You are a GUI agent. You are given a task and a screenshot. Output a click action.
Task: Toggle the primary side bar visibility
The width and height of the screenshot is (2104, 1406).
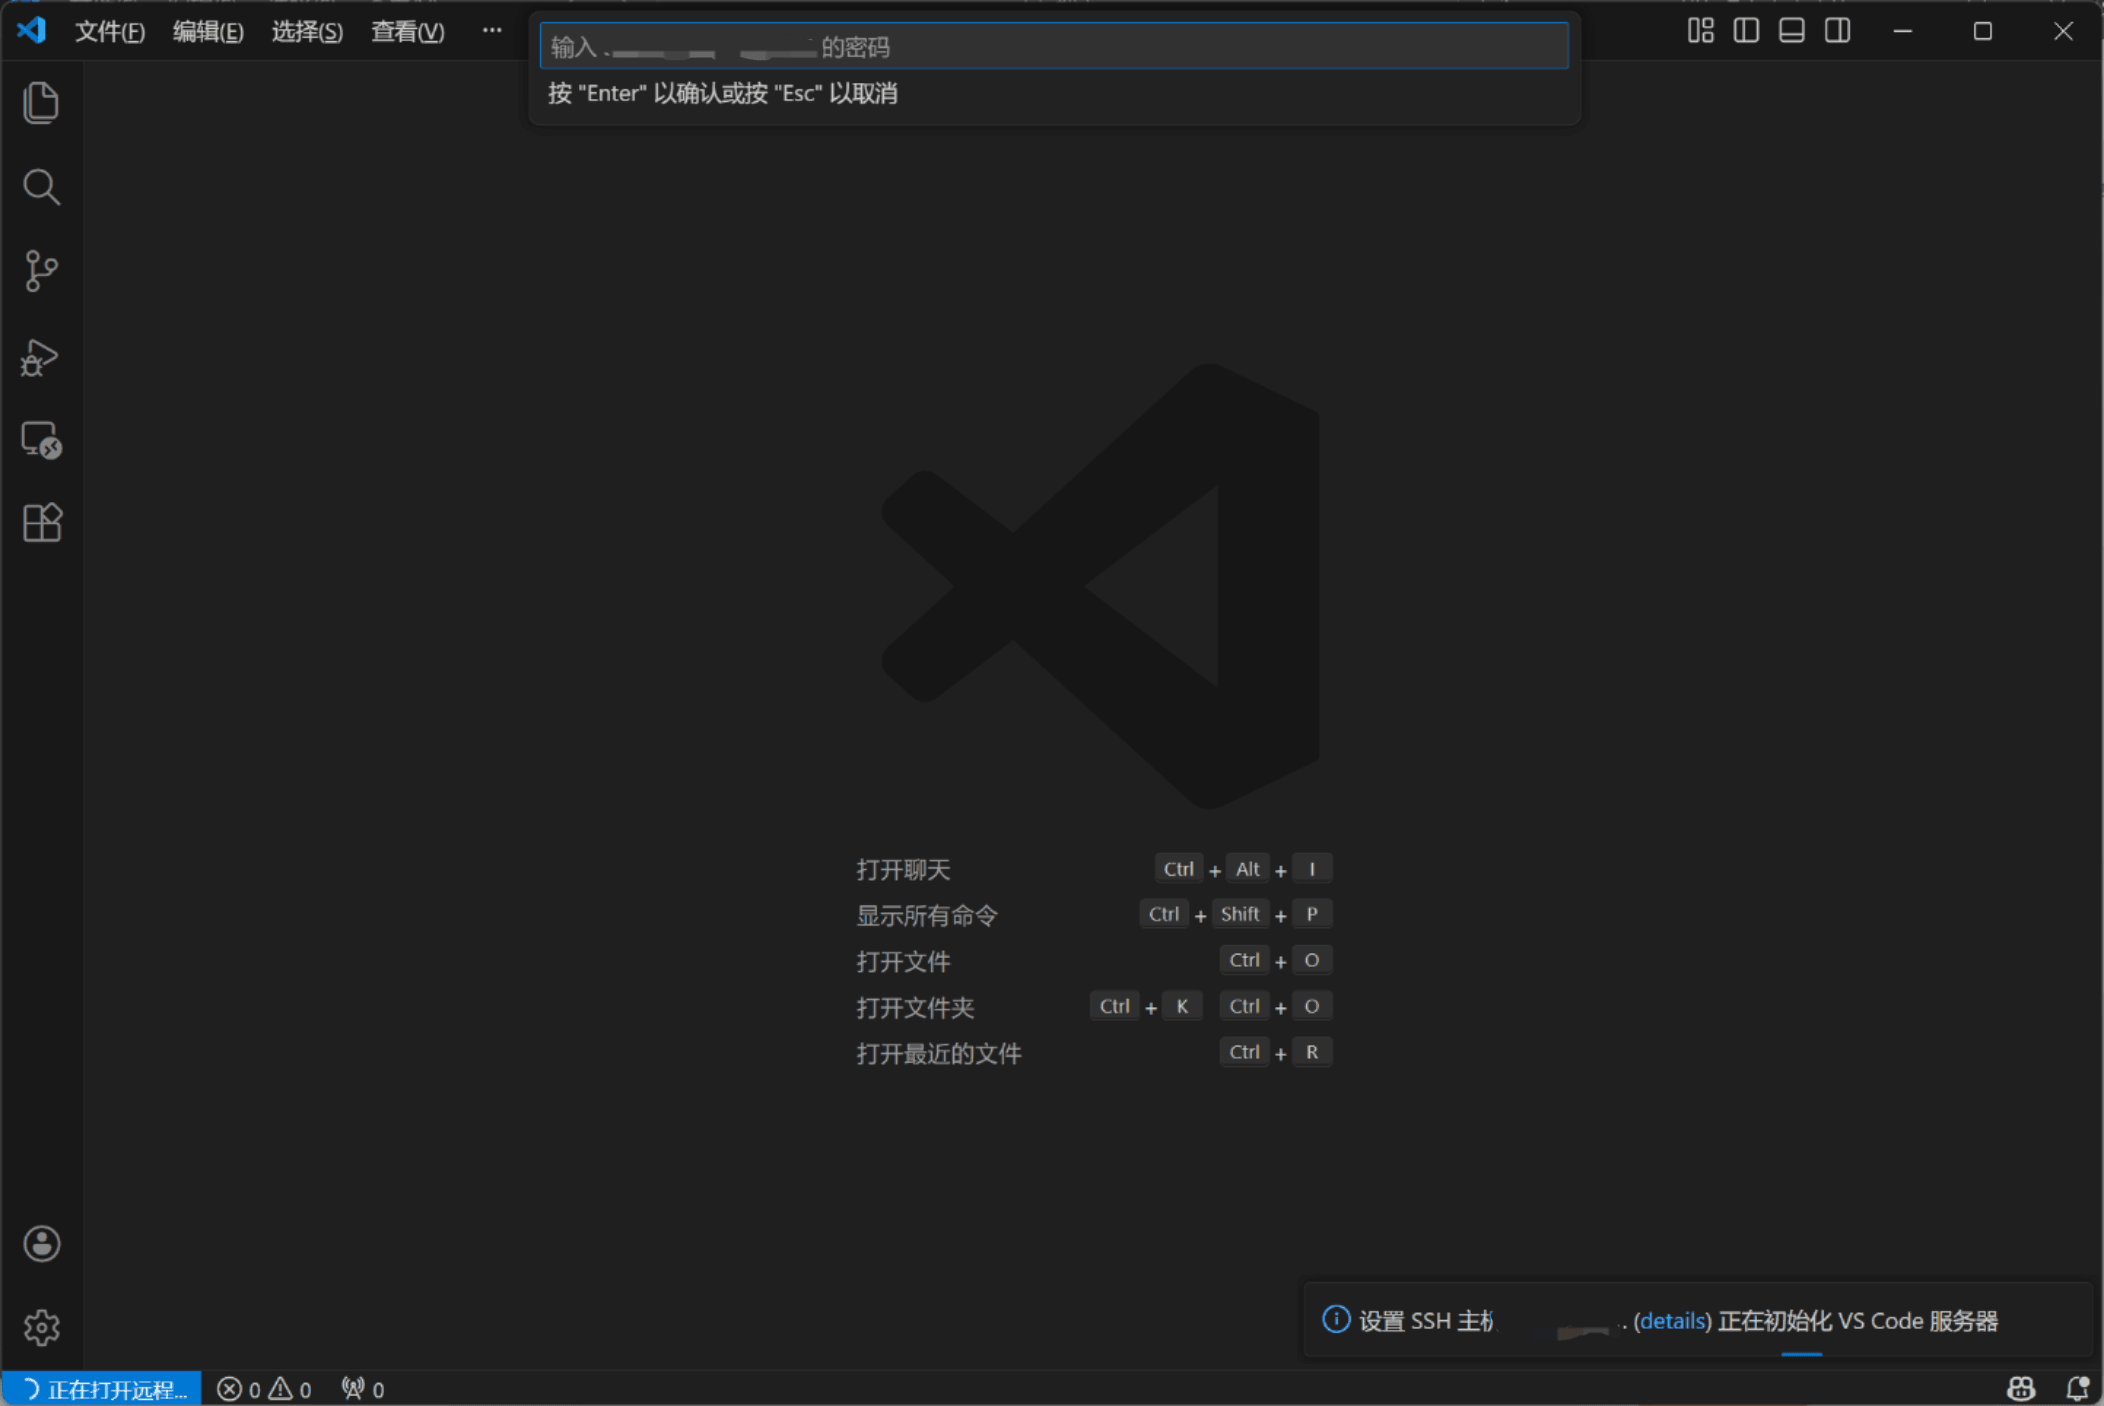pyautogui.click(x=1746, y=31)
